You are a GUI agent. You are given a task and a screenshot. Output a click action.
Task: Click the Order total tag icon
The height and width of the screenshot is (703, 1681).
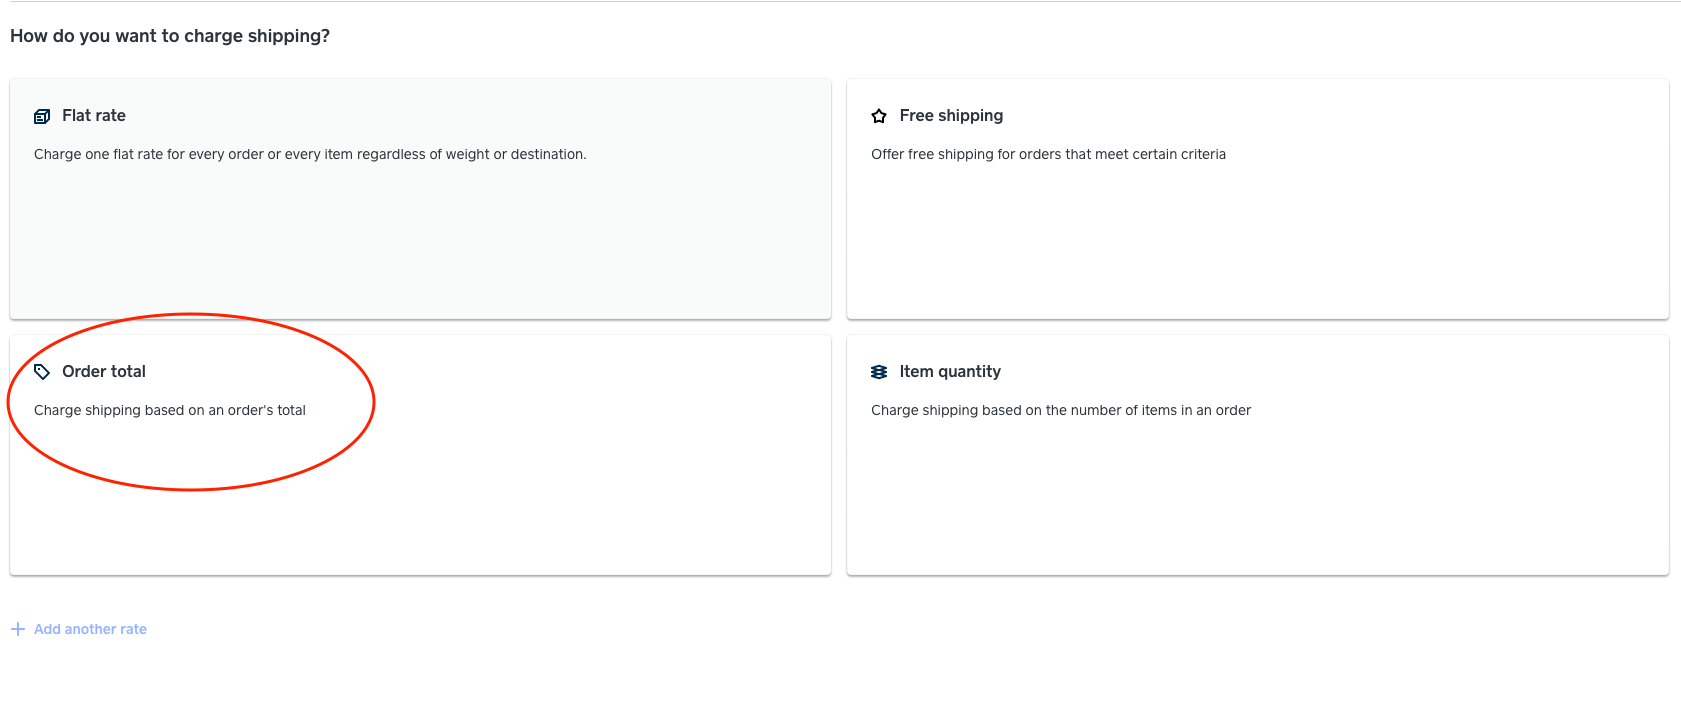[x=42, y=372]
